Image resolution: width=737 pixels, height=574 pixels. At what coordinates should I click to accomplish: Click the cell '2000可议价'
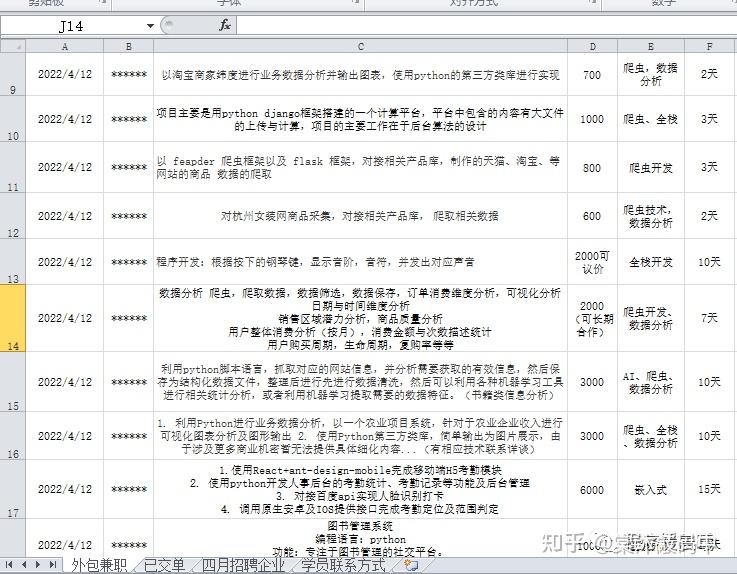(592, 262)
